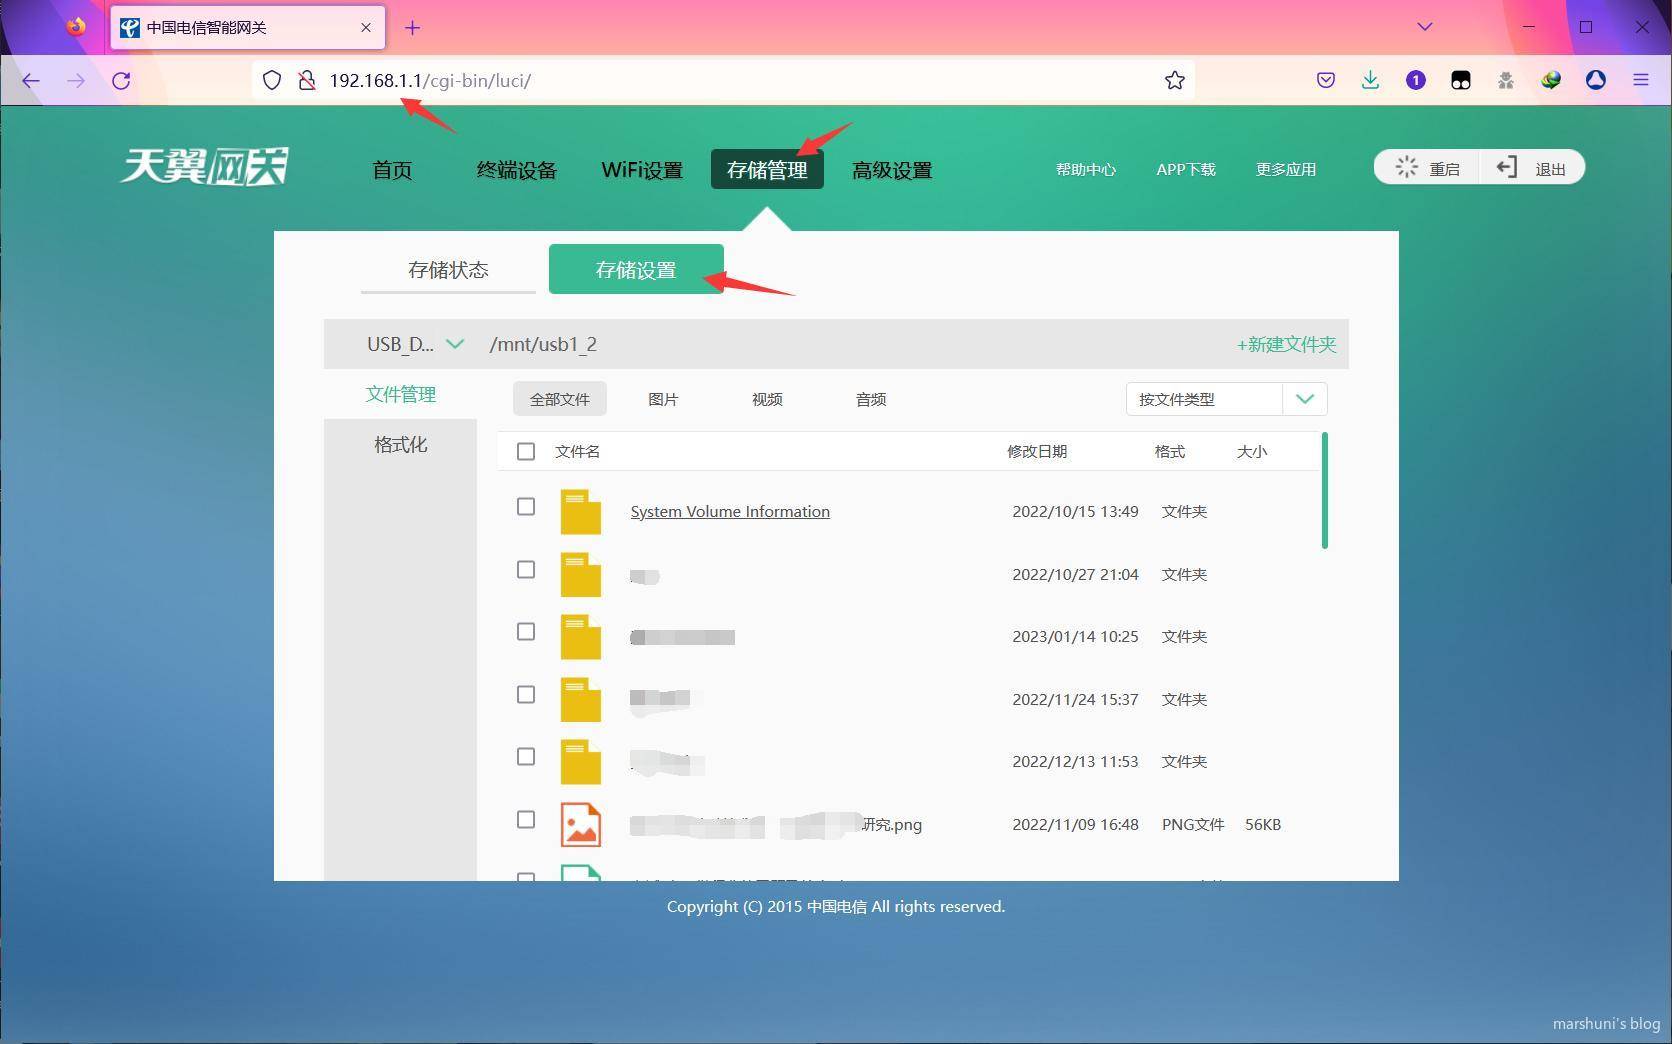The image size is (1672, 1044).
Task: Click the Save to Pocket icon
Action: [x=1325, y=81]
